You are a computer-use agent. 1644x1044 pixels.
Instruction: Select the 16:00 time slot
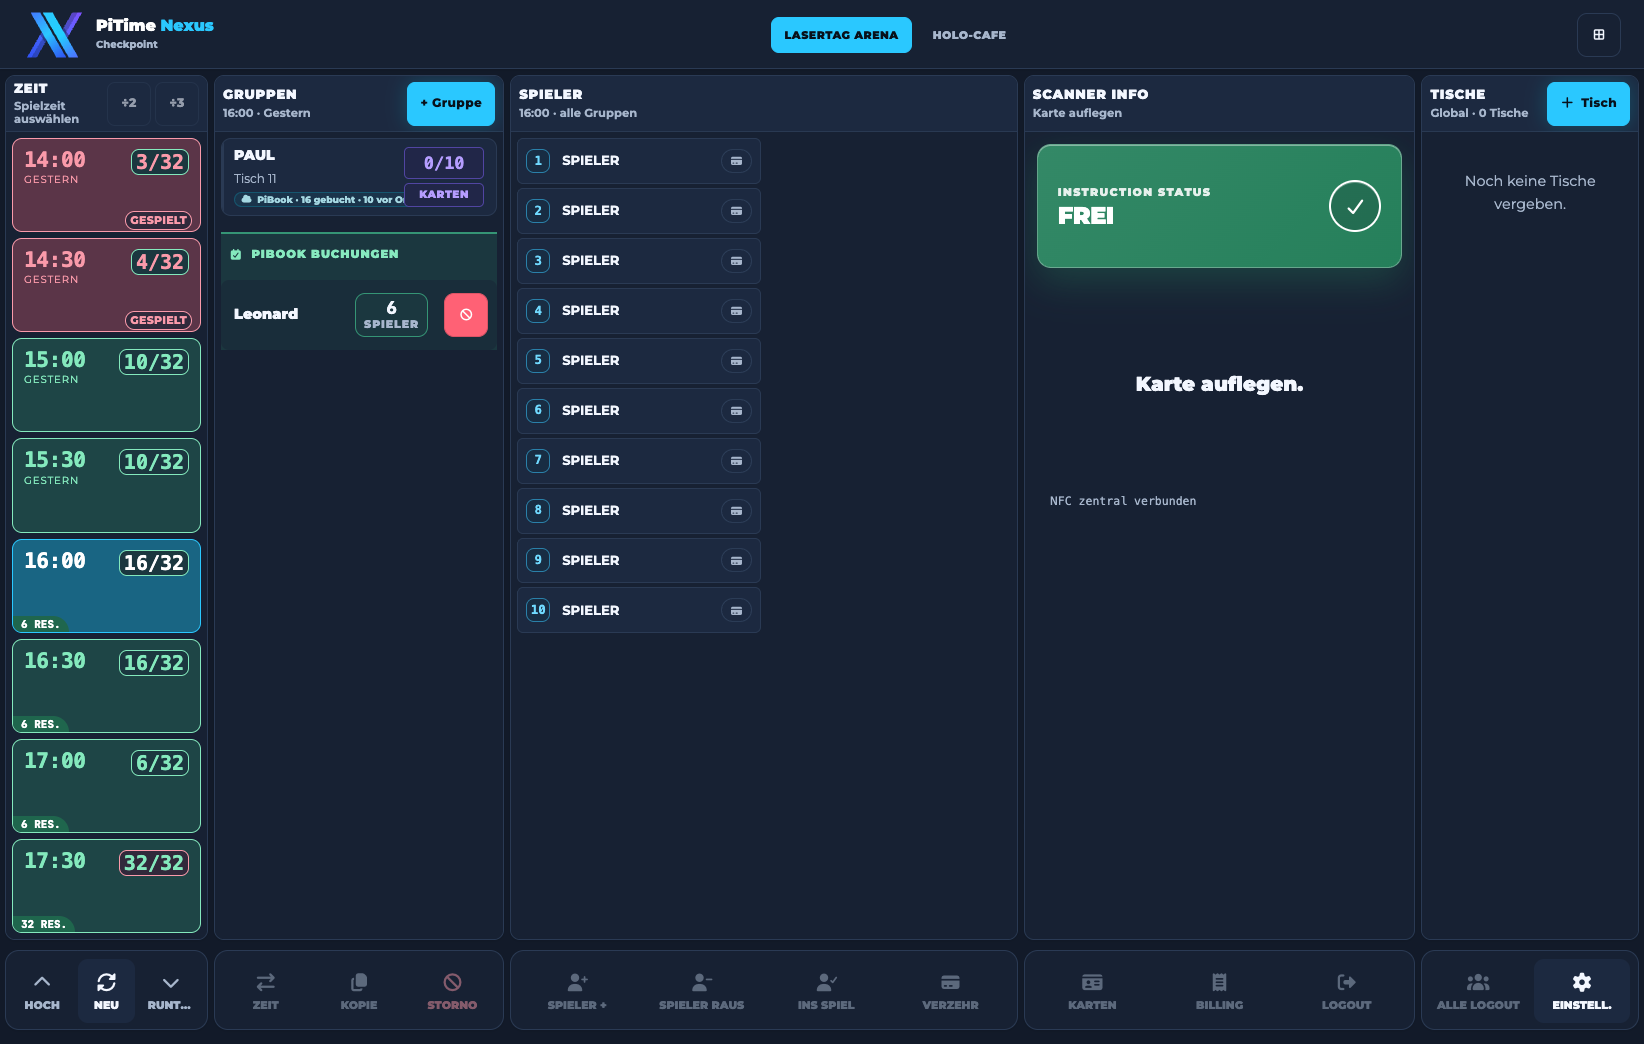[x=106, y=586]
